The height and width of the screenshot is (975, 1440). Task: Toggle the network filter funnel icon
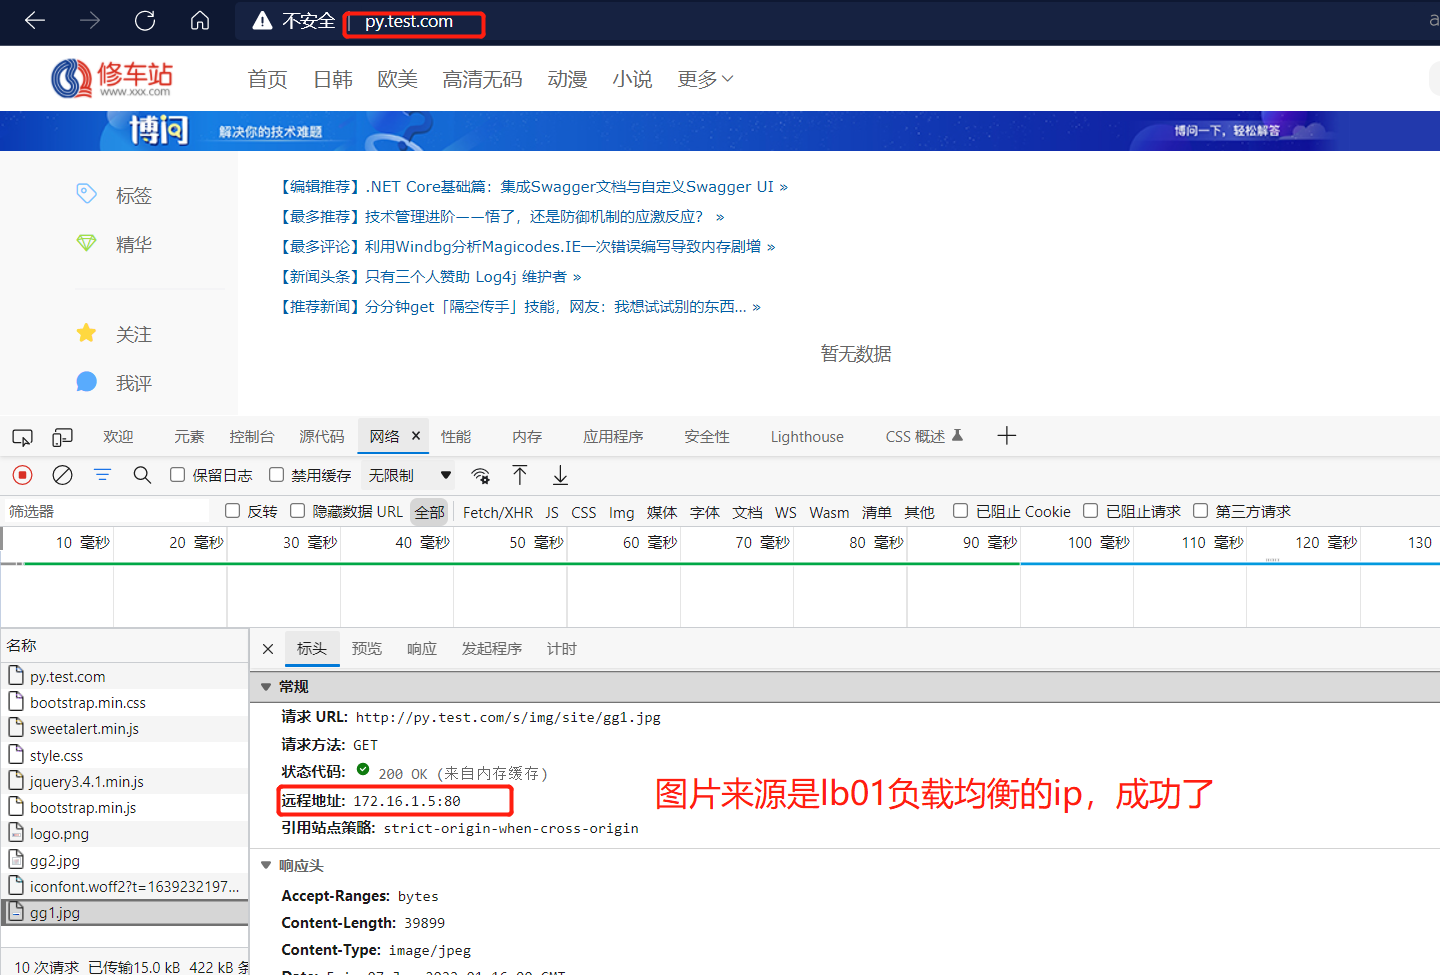102,475
